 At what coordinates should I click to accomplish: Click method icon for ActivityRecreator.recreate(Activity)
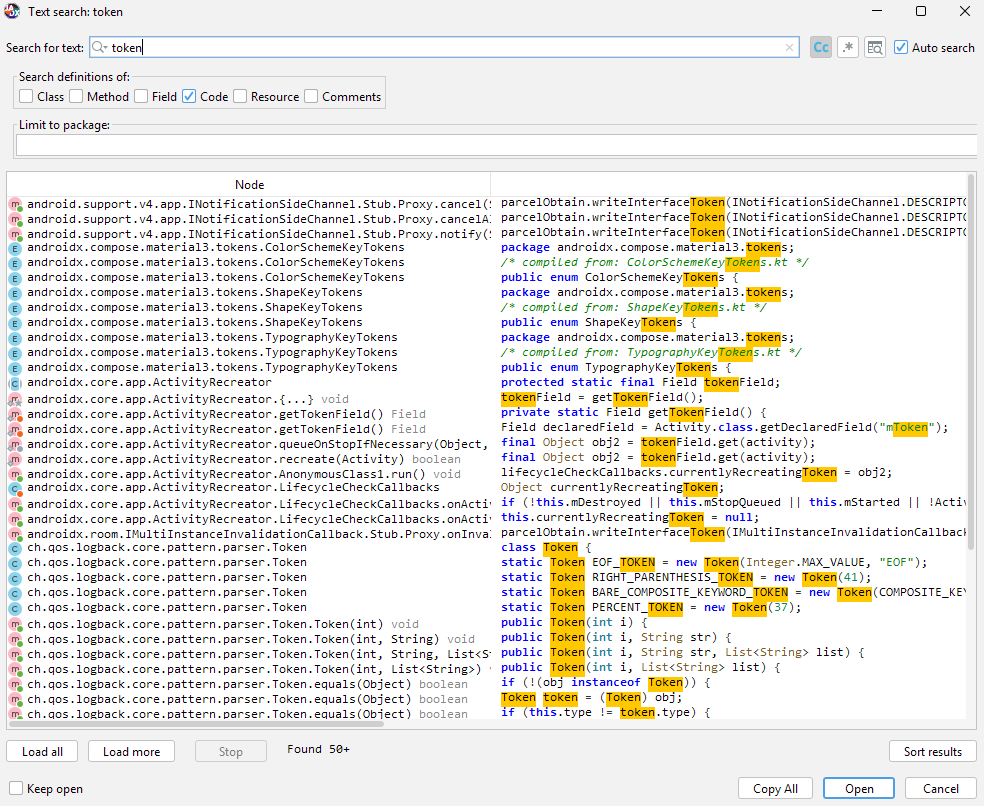[x=15, y=459]
